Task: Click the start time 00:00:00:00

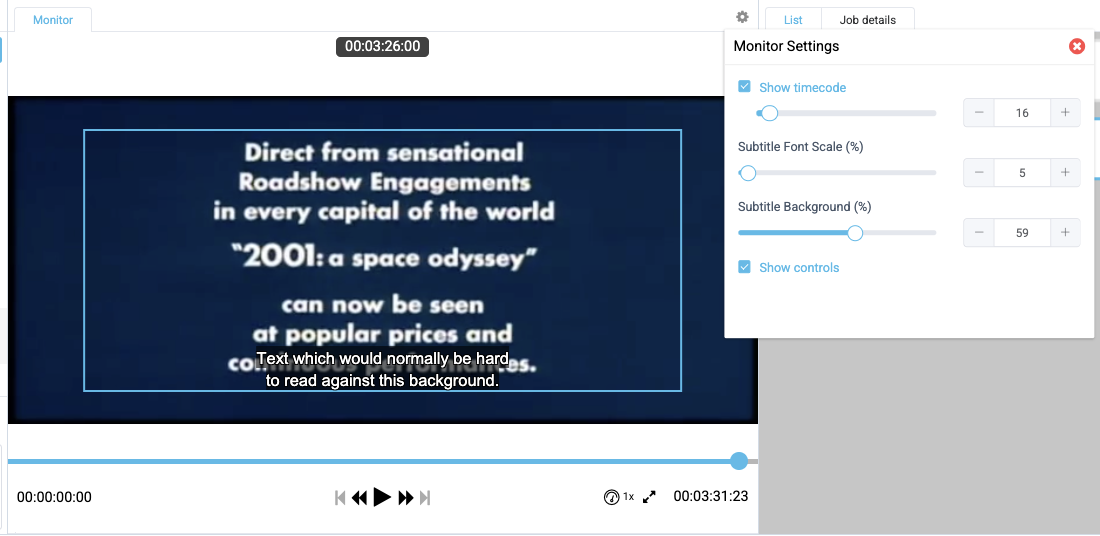Action: (54, 497)
